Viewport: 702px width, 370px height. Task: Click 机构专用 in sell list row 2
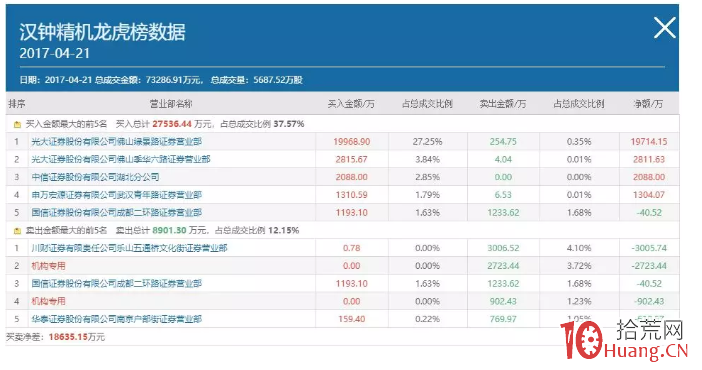pyautogui.click(x=48, y=266)
